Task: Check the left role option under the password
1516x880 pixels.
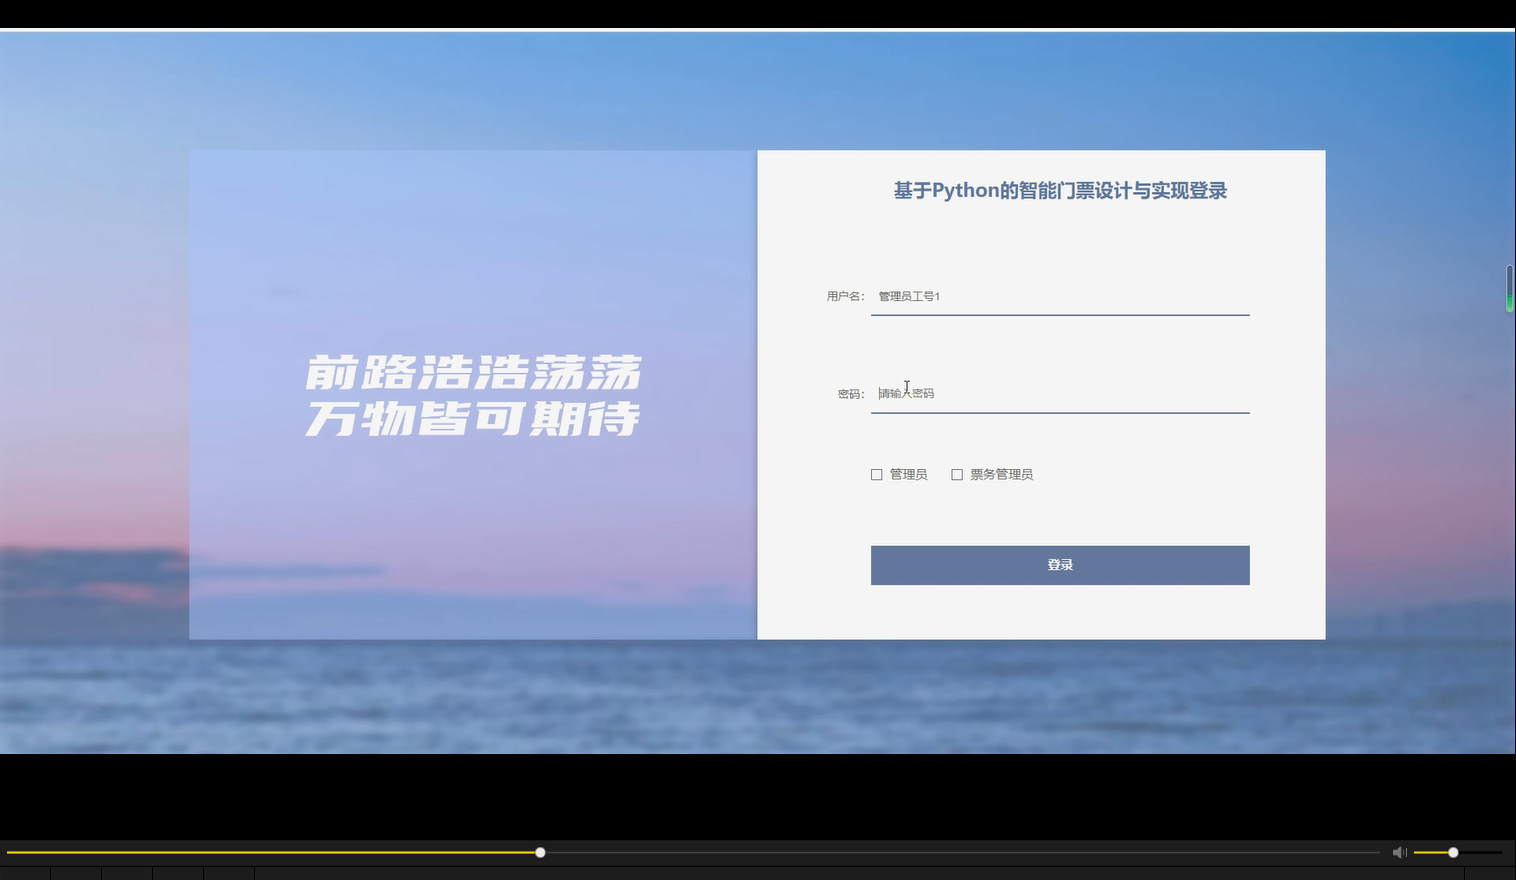Action: pyautogui.click(x=876, y=474)
